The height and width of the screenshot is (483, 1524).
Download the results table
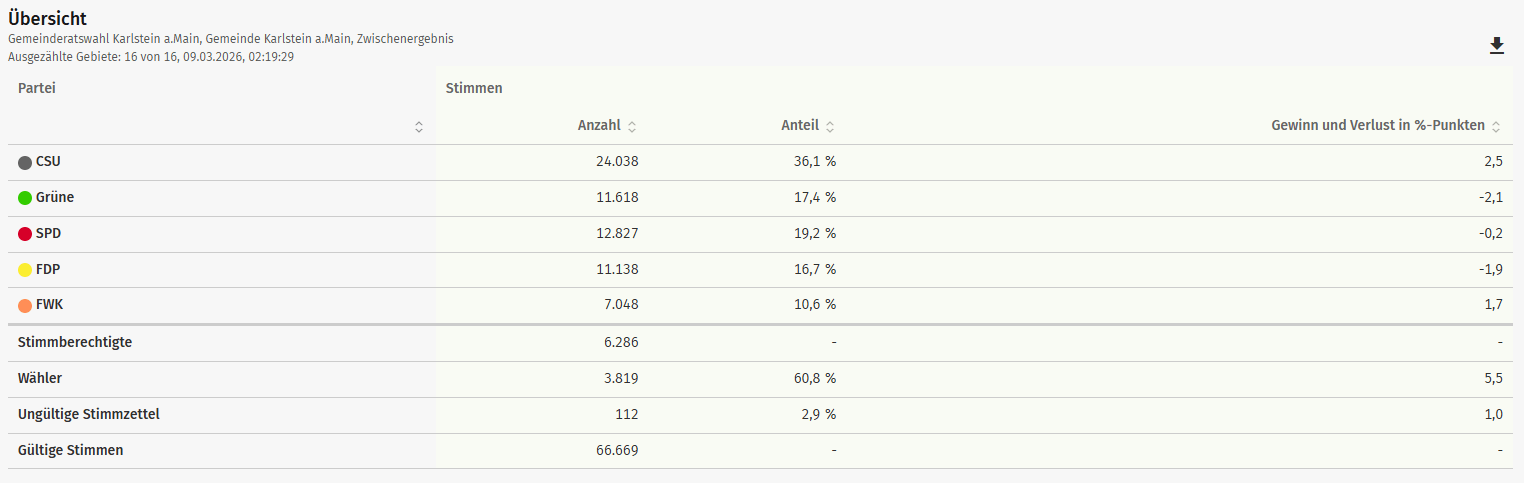1496,46
